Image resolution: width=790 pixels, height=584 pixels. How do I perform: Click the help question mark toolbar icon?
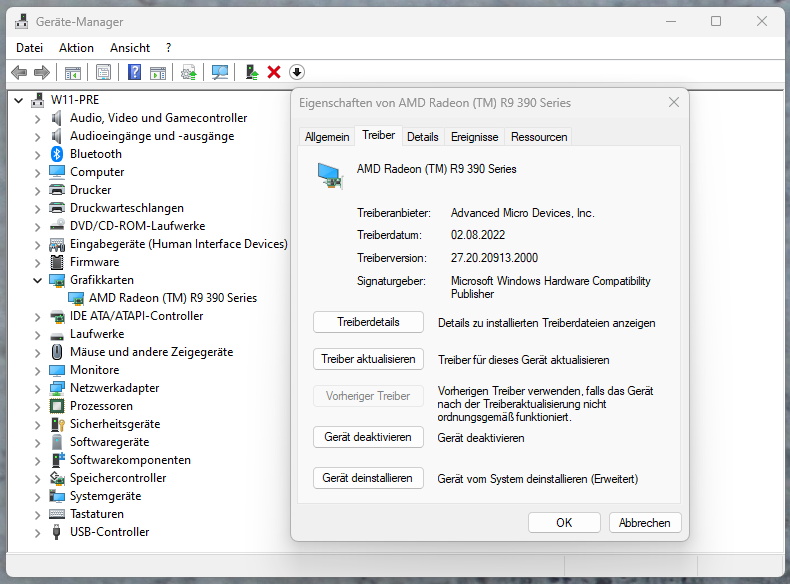click(135, 73)
